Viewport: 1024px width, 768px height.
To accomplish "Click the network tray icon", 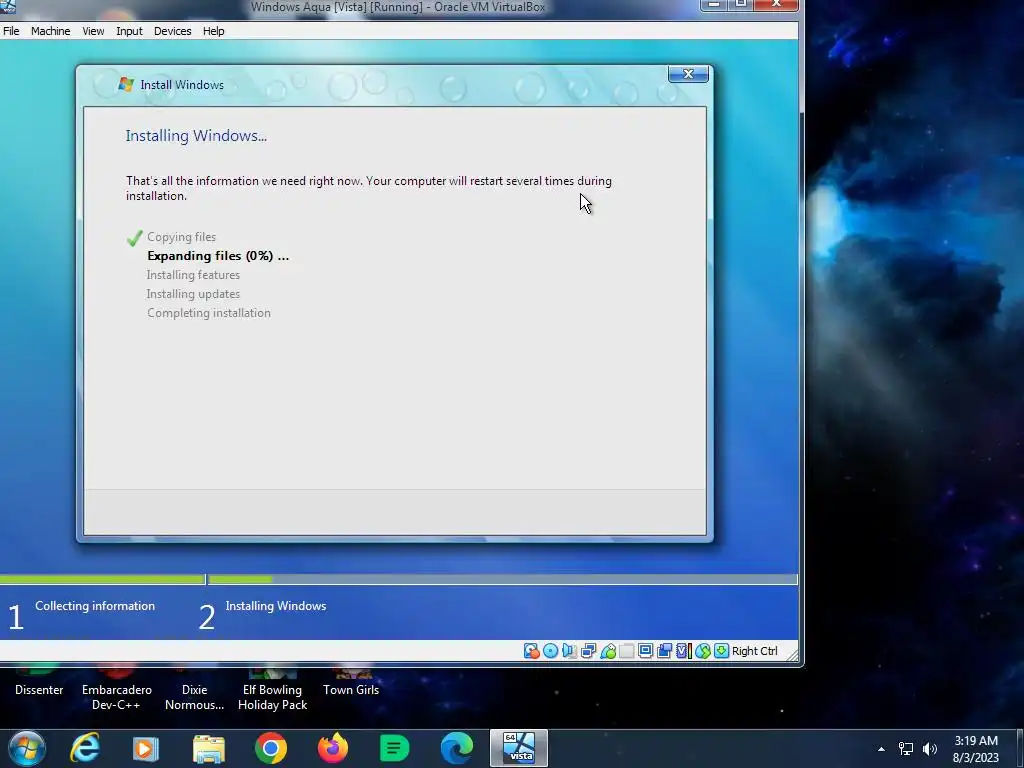I will pos(906,749).
